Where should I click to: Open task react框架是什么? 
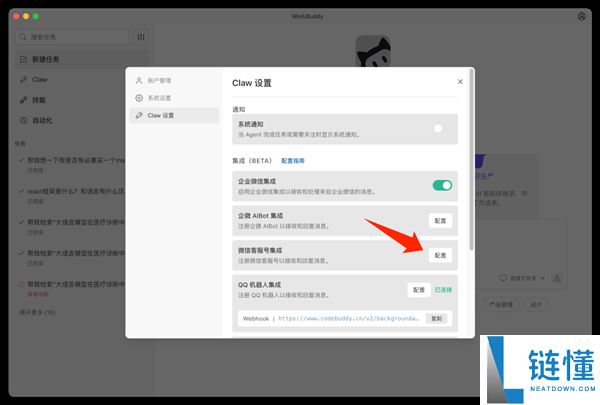pyautogui.click(x=72, y=196)
